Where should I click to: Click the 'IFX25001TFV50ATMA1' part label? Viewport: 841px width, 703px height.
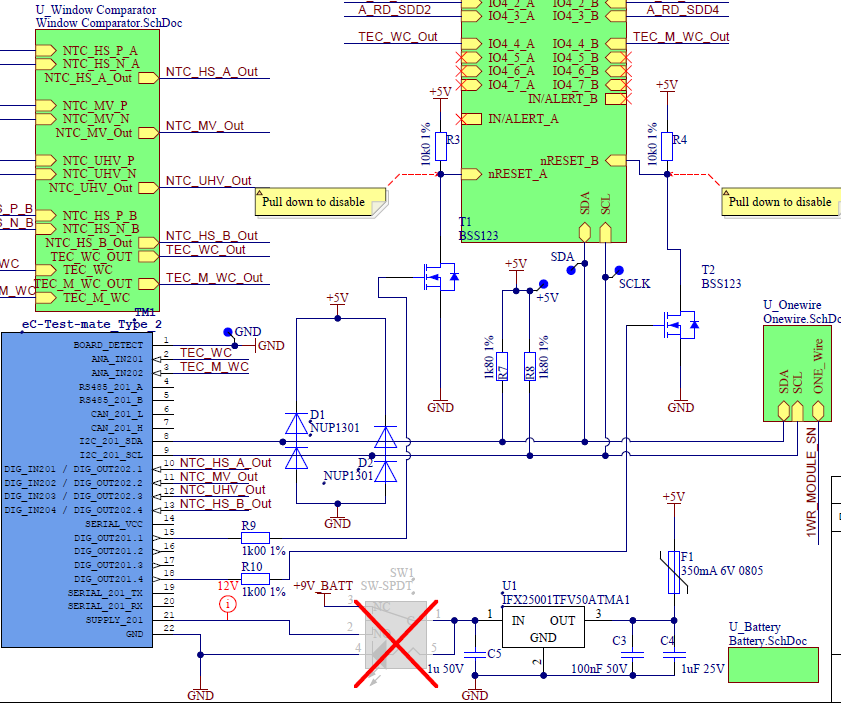[566, 600]
